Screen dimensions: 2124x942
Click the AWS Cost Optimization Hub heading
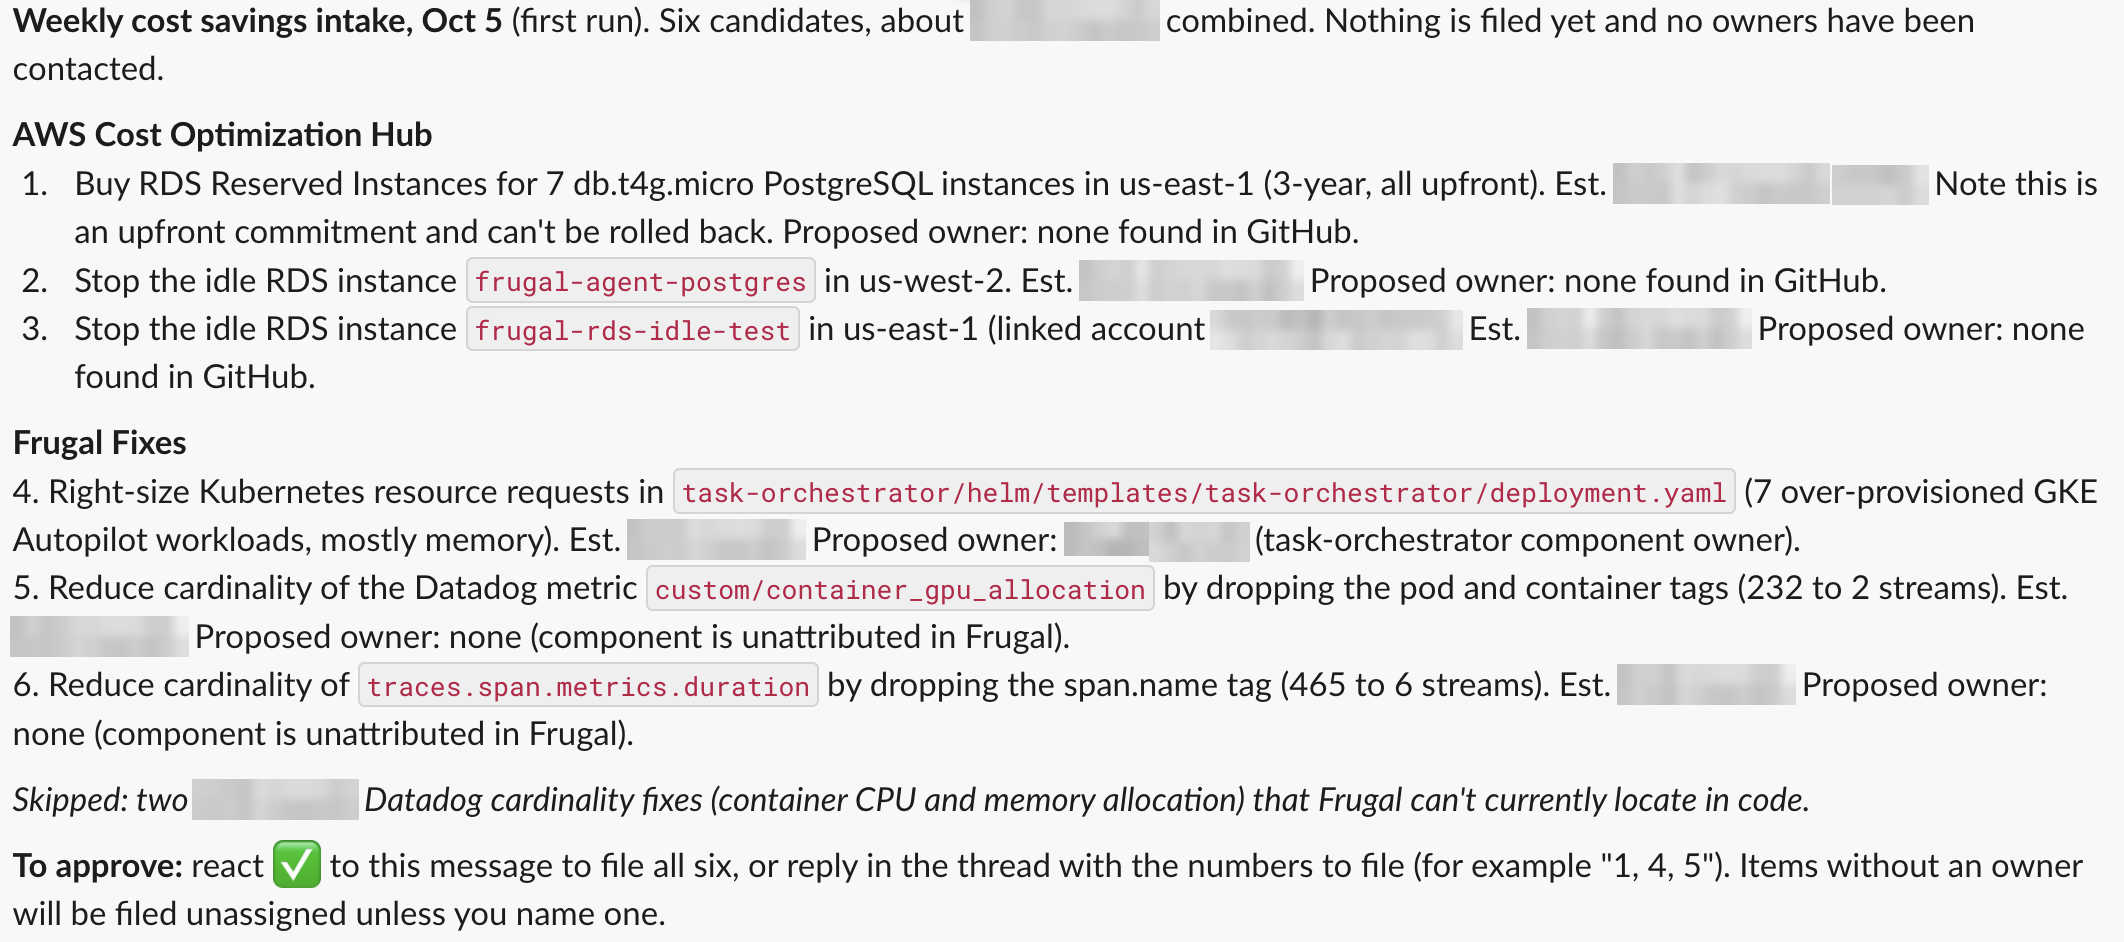pos(222,134)
